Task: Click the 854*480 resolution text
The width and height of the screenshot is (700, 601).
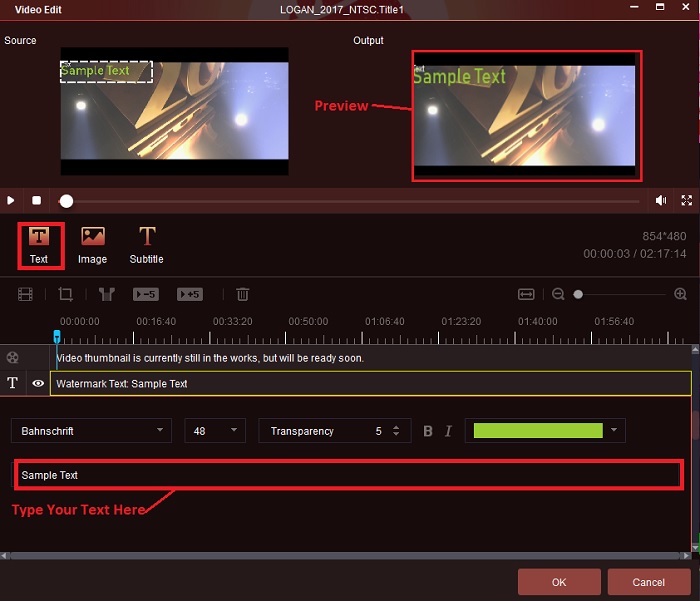Action: pyautogui.click(x=664, y=236)
